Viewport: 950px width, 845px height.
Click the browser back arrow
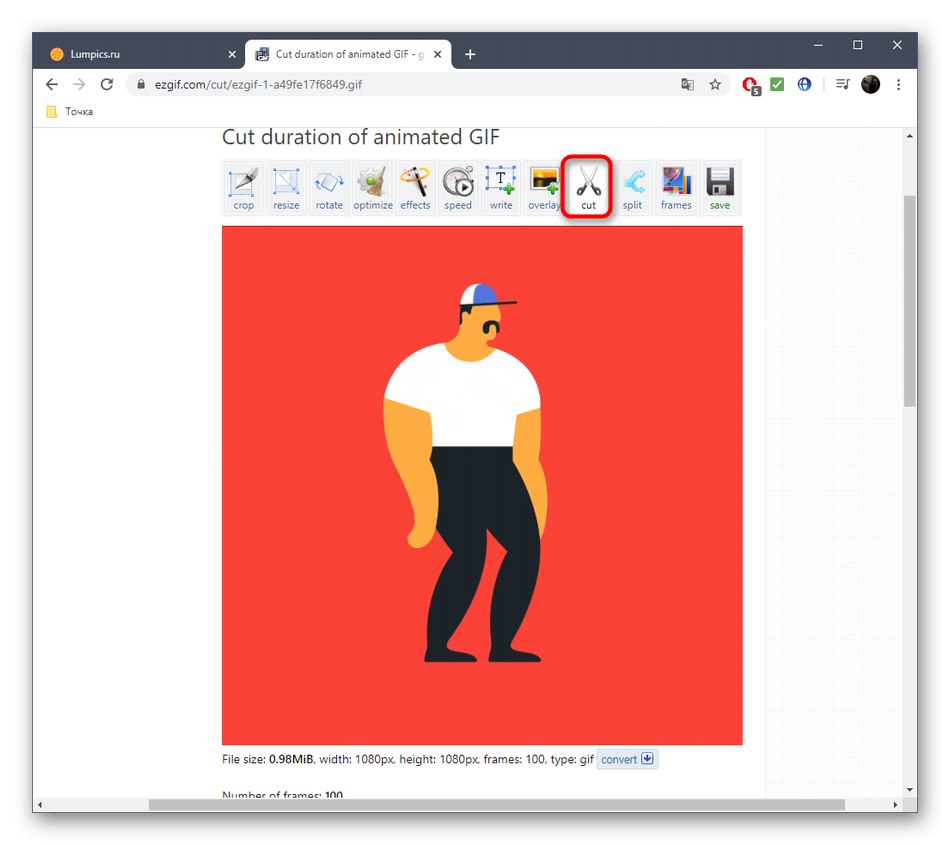[x=51, y=85]
